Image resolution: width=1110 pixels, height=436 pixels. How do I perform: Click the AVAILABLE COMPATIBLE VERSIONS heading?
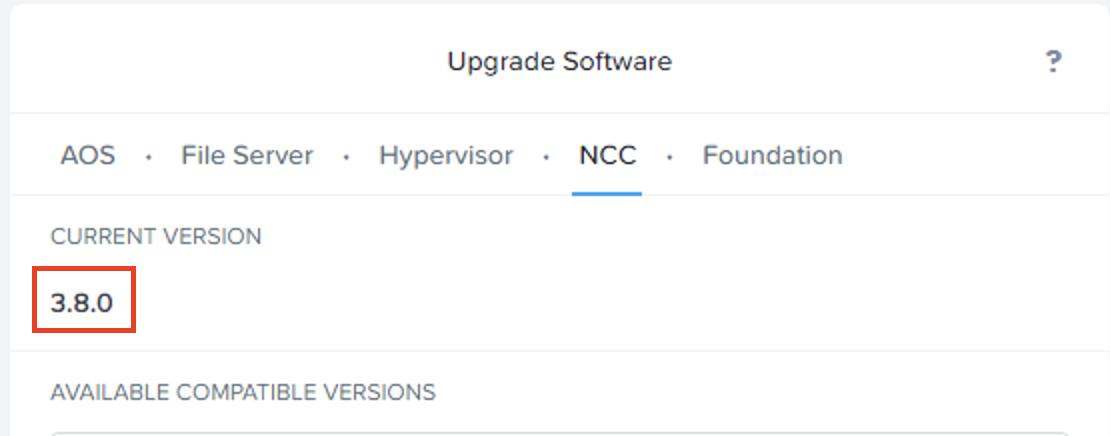[243, 391]
